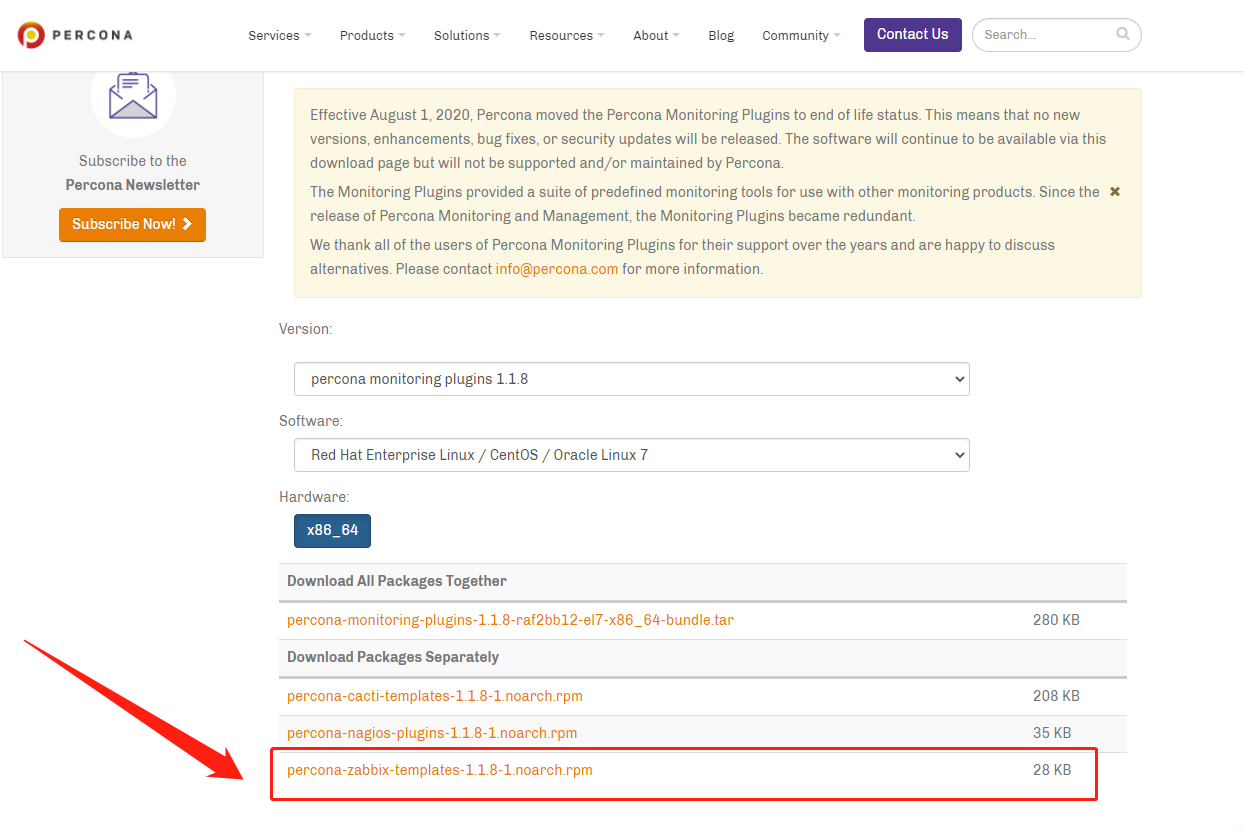The height and width of the screenshot is (834, 1244).
Task: Click the Contact Us button
Action: pos(913,34)
